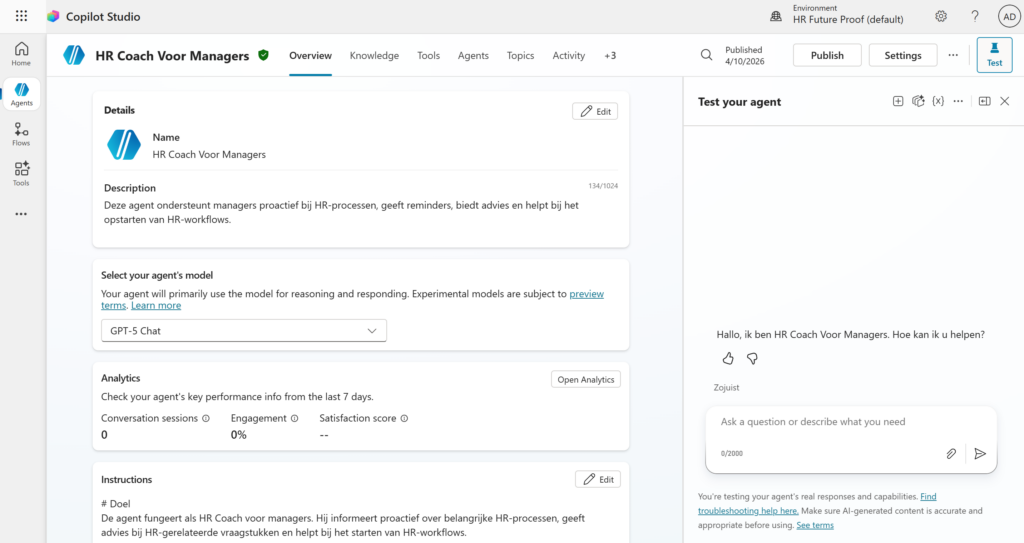
Task: Expand the +3 overflow tabs
Action: pyautogui.click(x=610, y=56)
